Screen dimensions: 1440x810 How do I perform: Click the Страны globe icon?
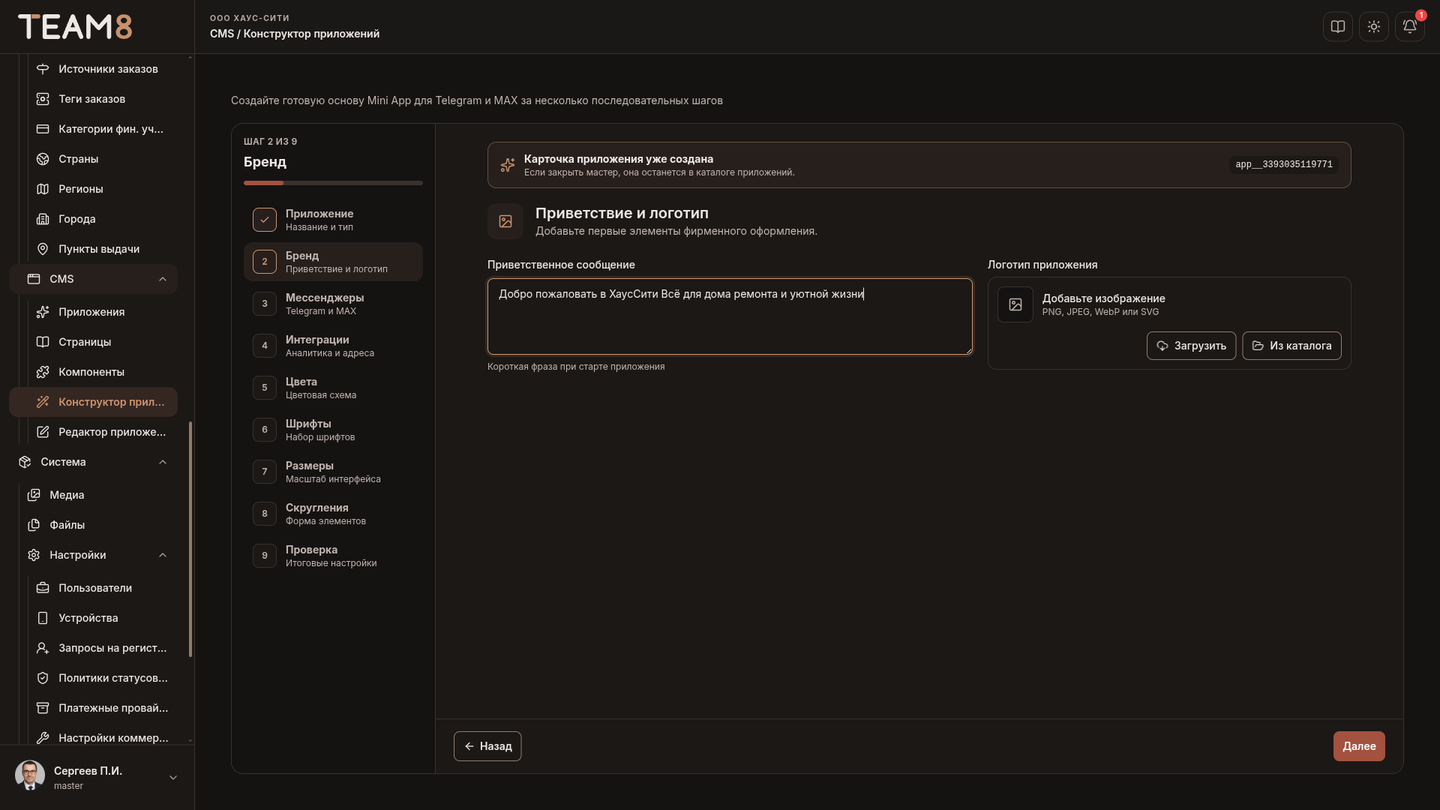click(x=43, y=159)
